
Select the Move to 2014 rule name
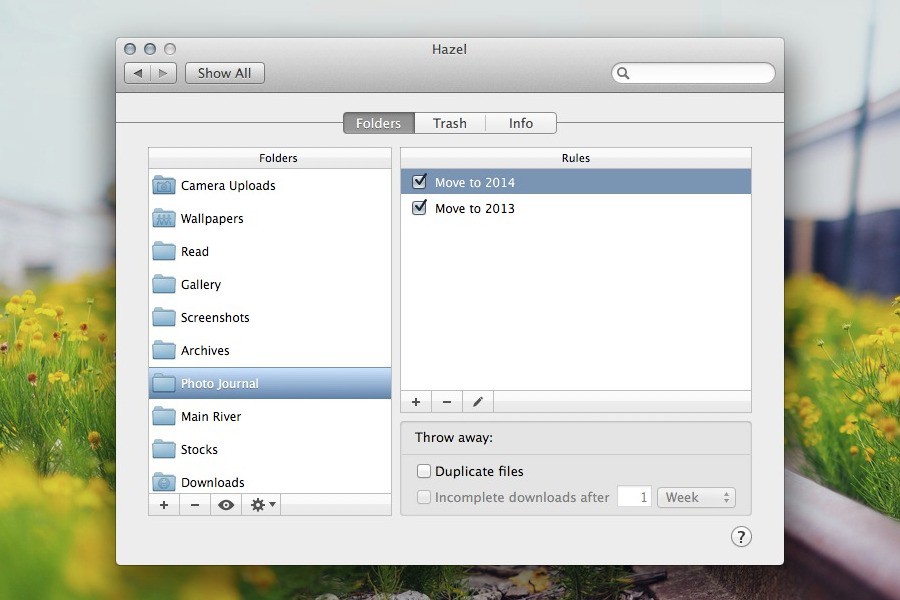(x=475, y=183)
